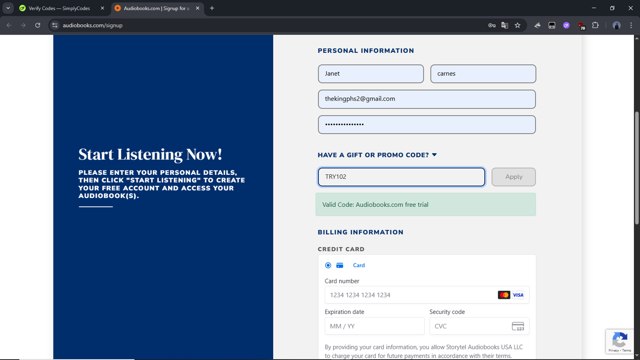Reload the current page

38,25
